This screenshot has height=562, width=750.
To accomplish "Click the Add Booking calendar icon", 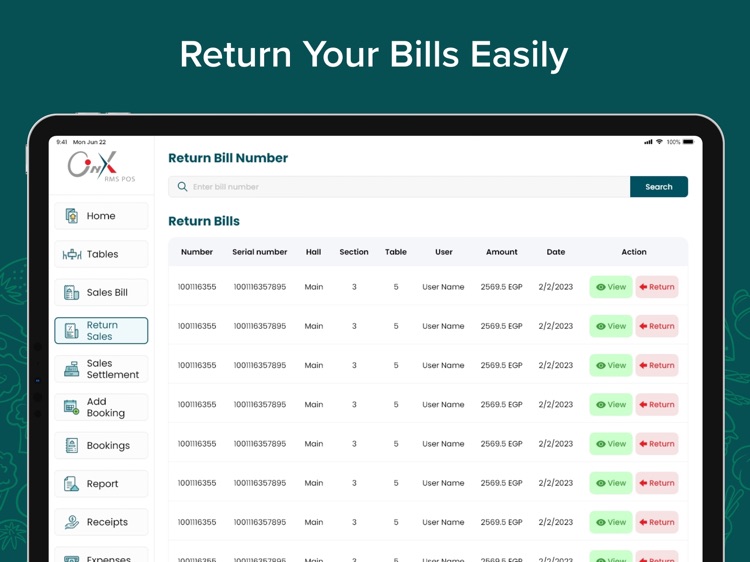I will 72,407.
